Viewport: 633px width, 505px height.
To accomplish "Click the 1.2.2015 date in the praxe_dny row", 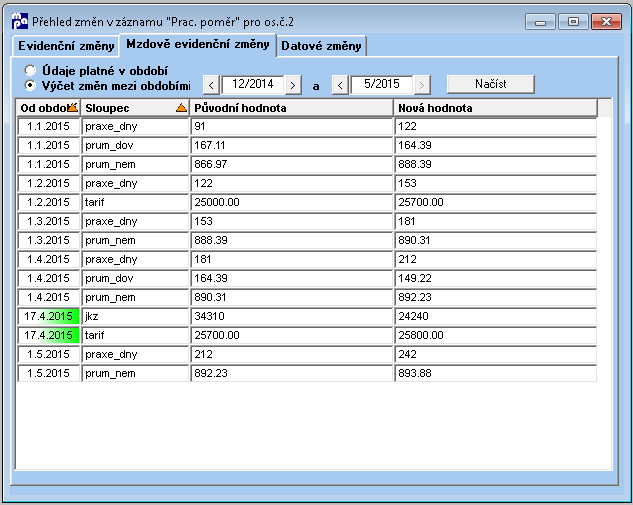I will pyautogui.click(x=48, y=183).
